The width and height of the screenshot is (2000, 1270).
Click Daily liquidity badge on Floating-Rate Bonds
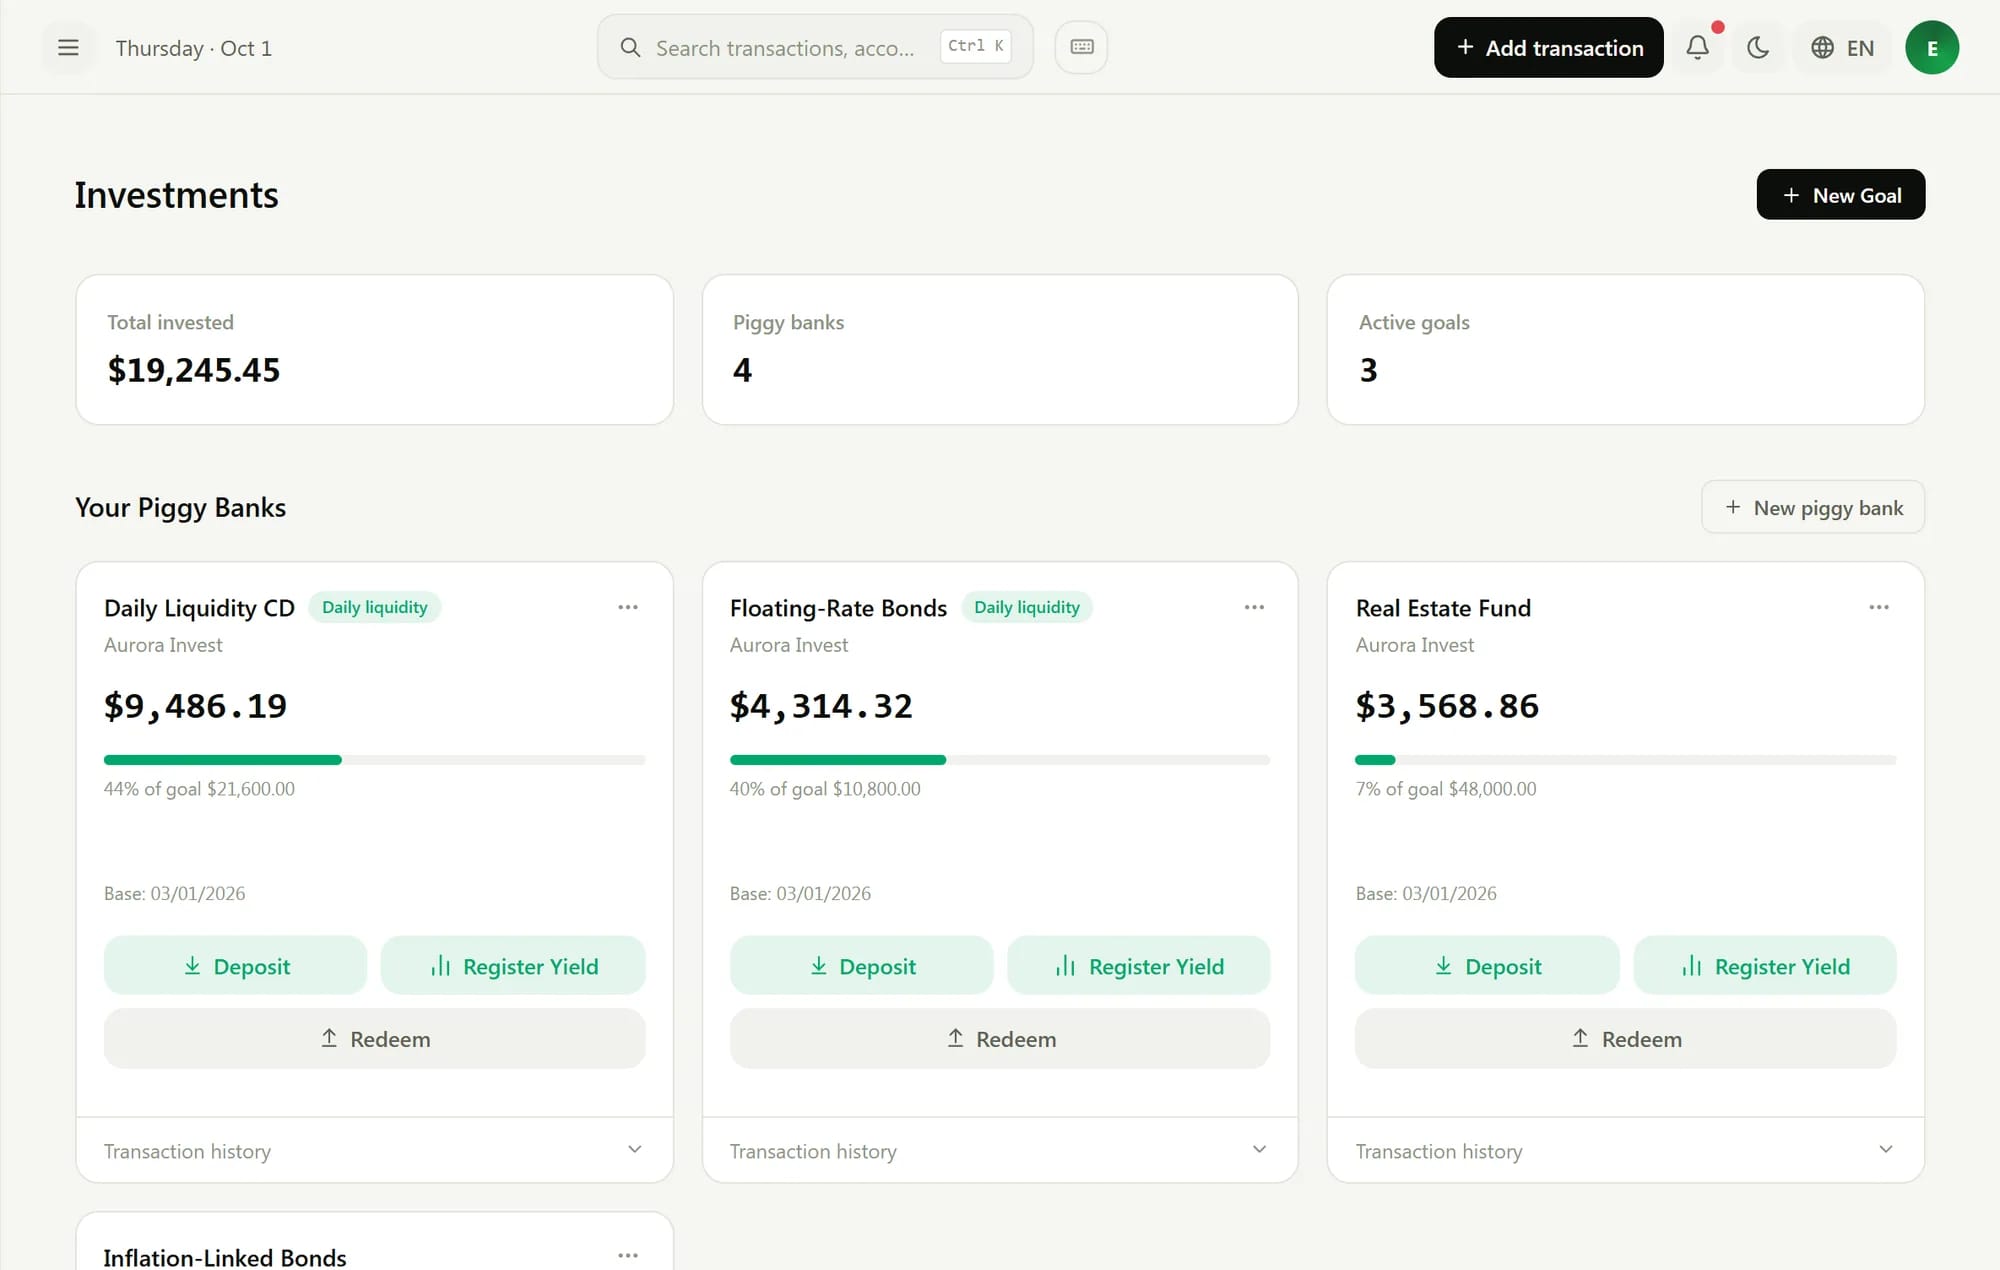(x=1027, y=607)
